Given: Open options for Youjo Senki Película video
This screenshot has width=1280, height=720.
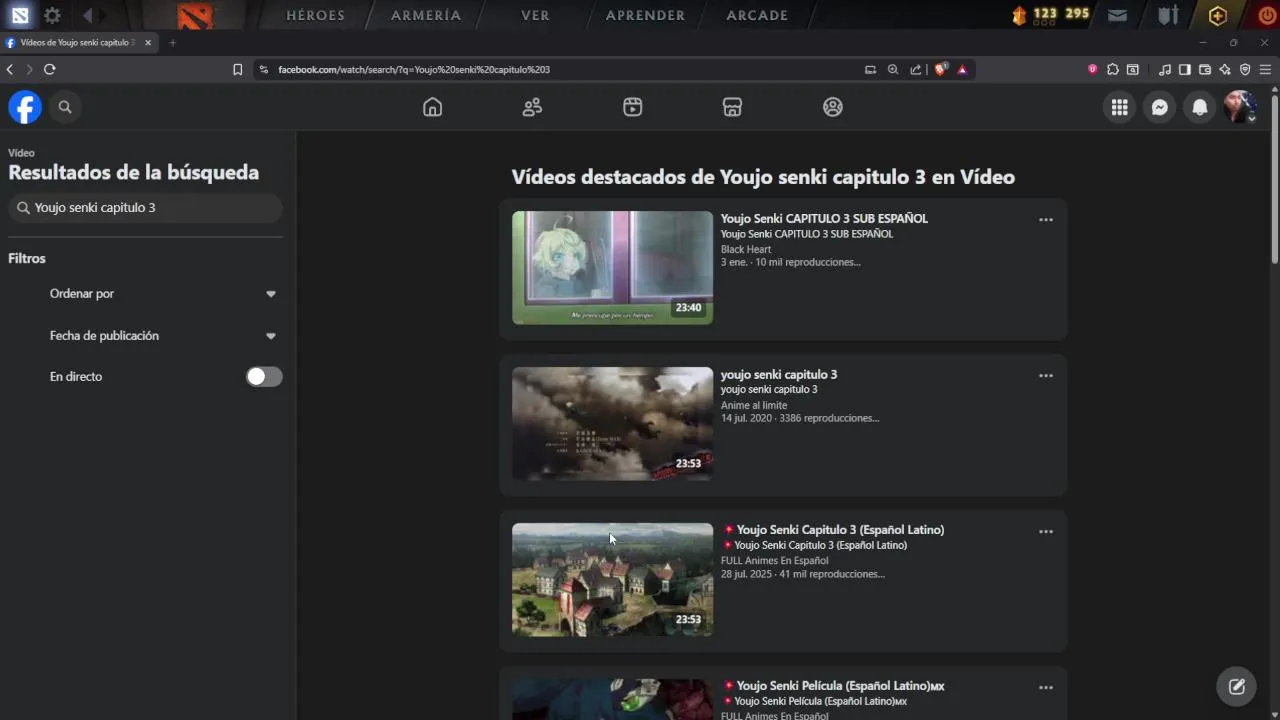Looking at the screenshot, I should 1045,687.
